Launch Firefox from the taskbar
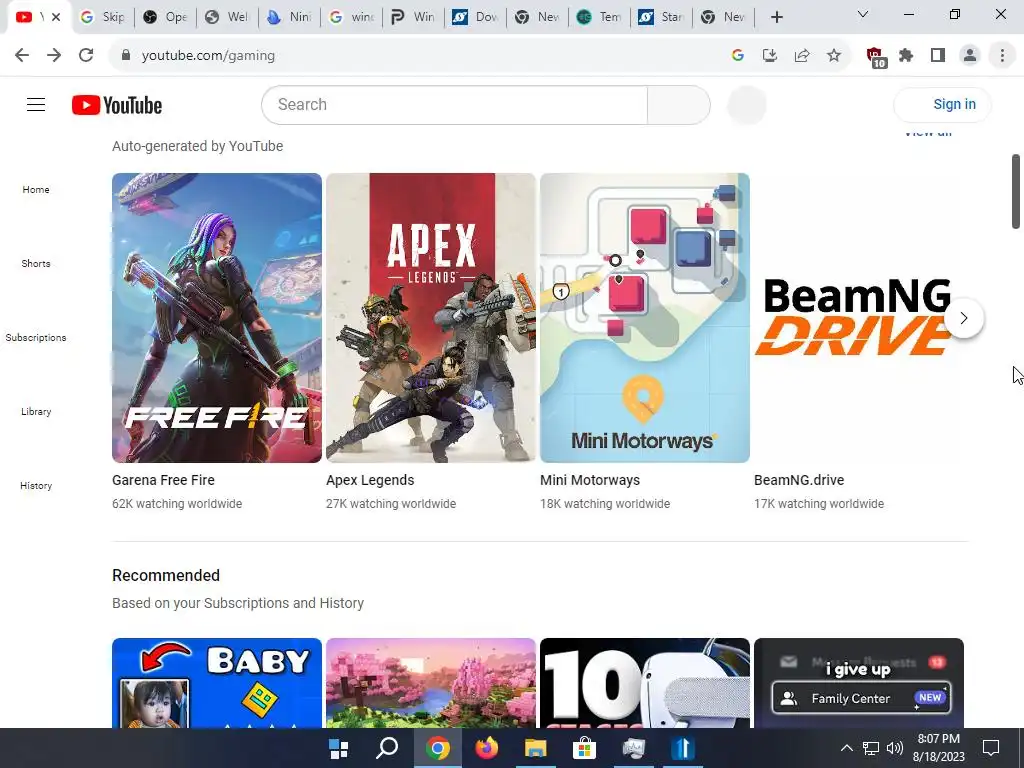Screen dimensions: 1024x768 [486, 748]
